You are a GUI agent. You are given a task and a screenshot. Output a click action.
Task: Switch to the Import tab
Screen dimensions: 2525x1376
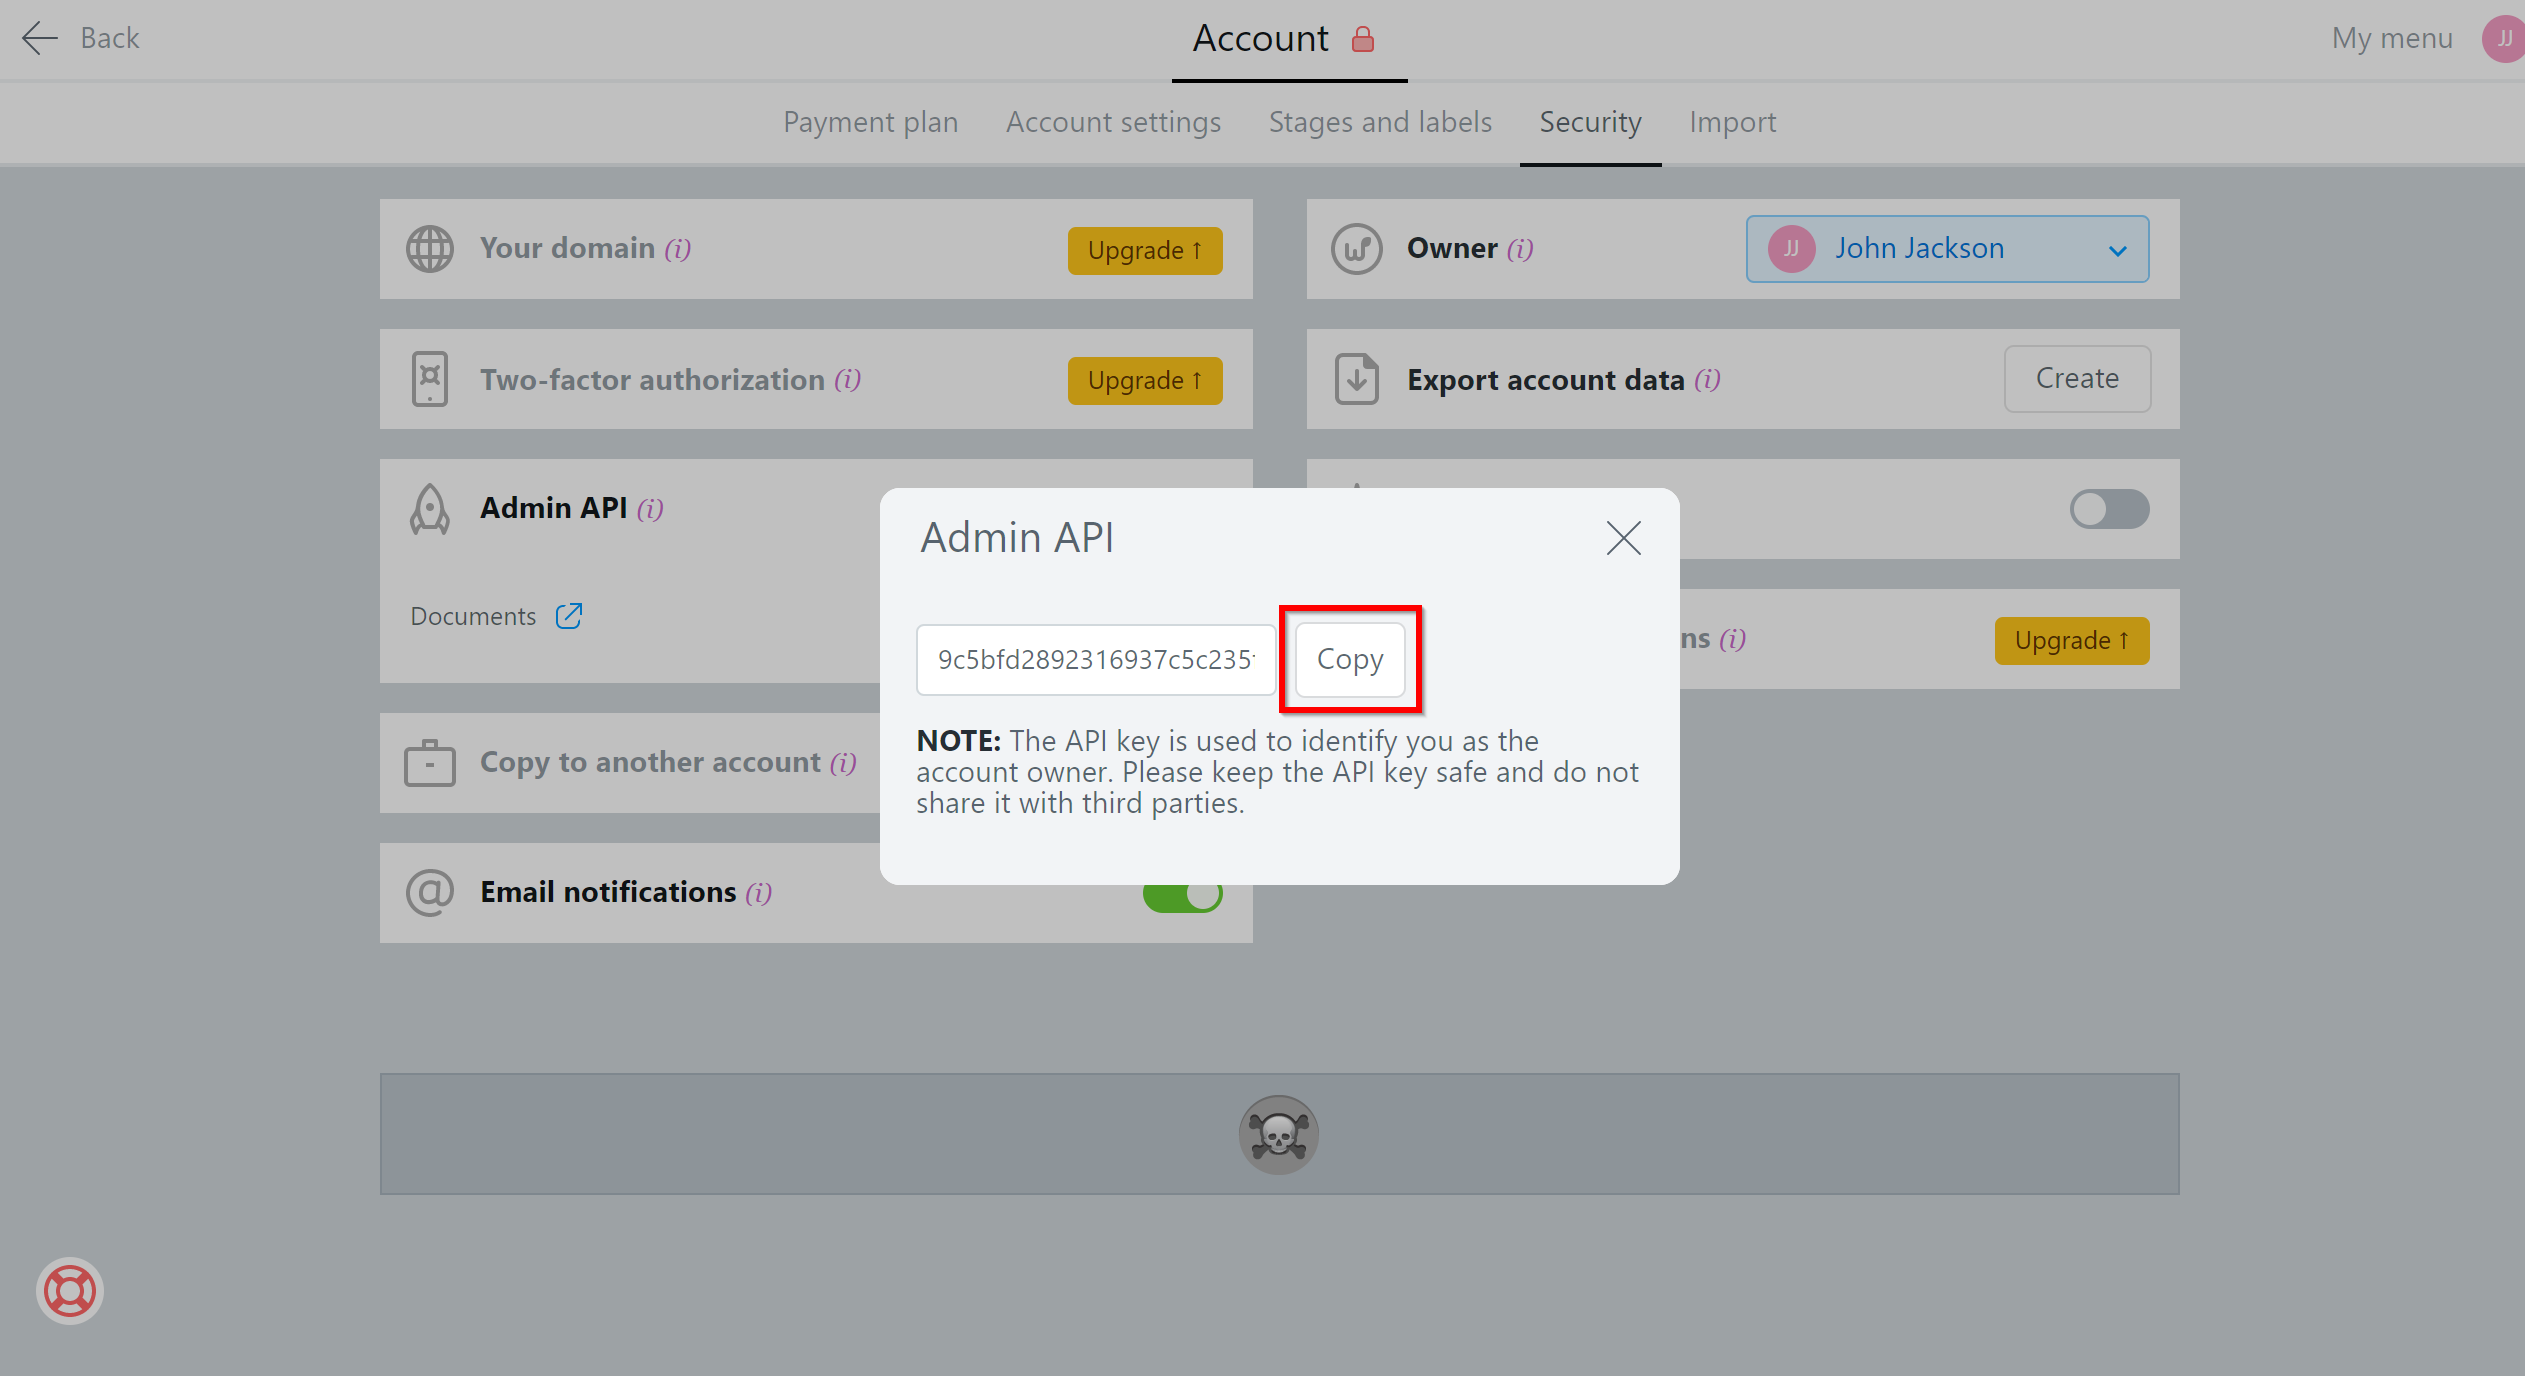(x=1733, y=122)
